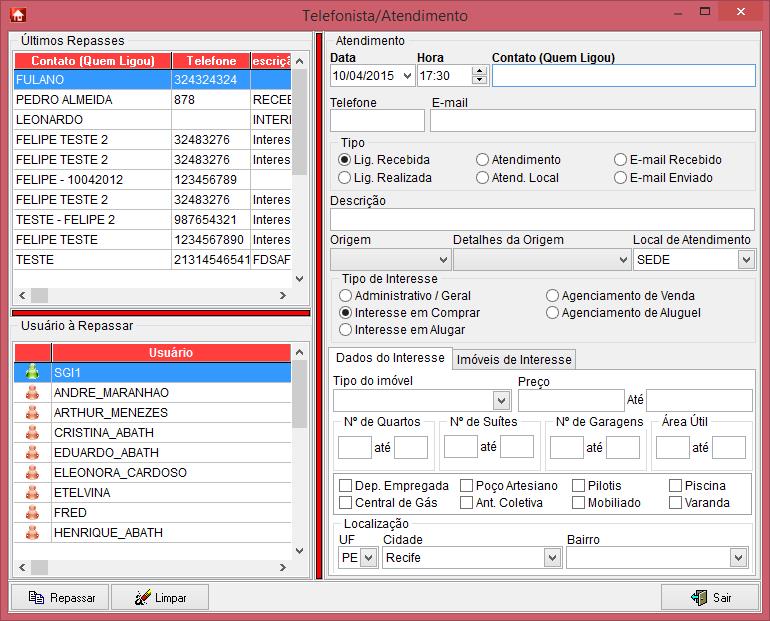Enable the Piscina checkbox
Viewport: 770px width, 621px height.
pyautogui.click(x=676, y=486)
